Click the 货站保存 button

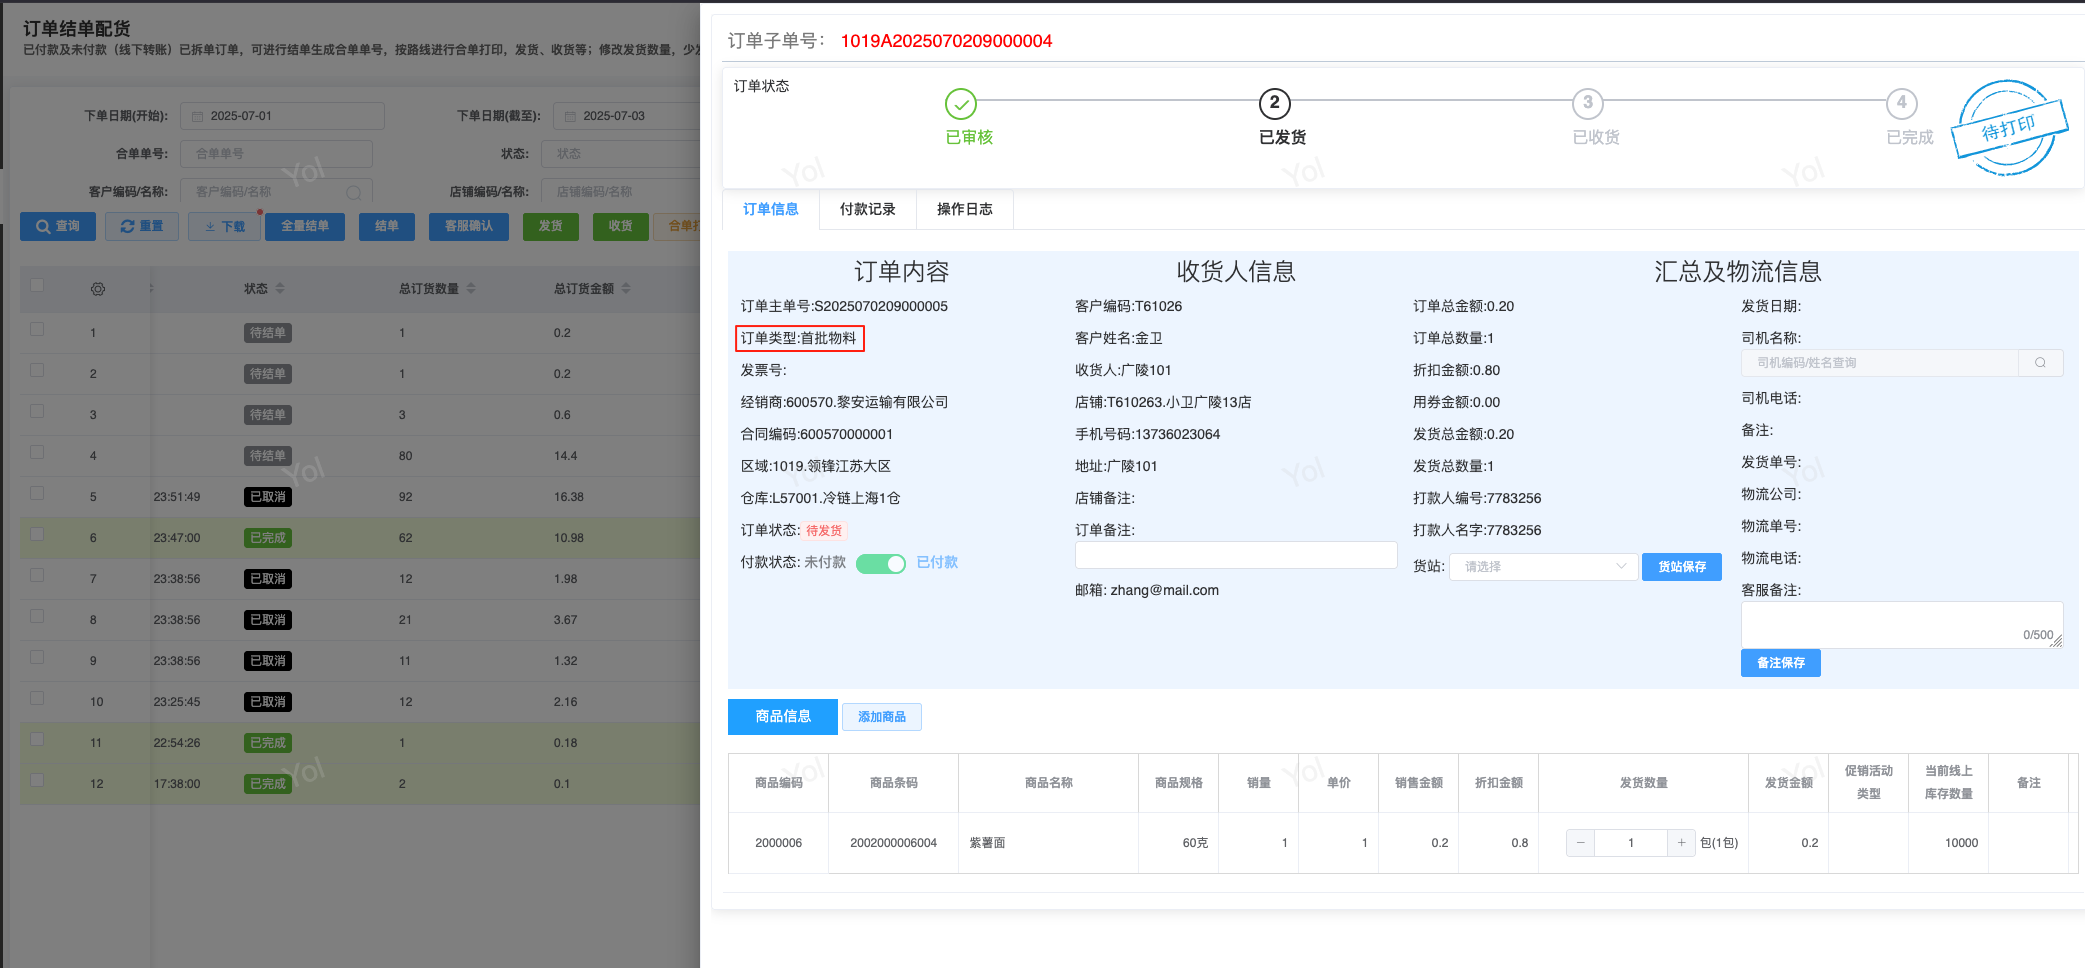click(1681, 567)
